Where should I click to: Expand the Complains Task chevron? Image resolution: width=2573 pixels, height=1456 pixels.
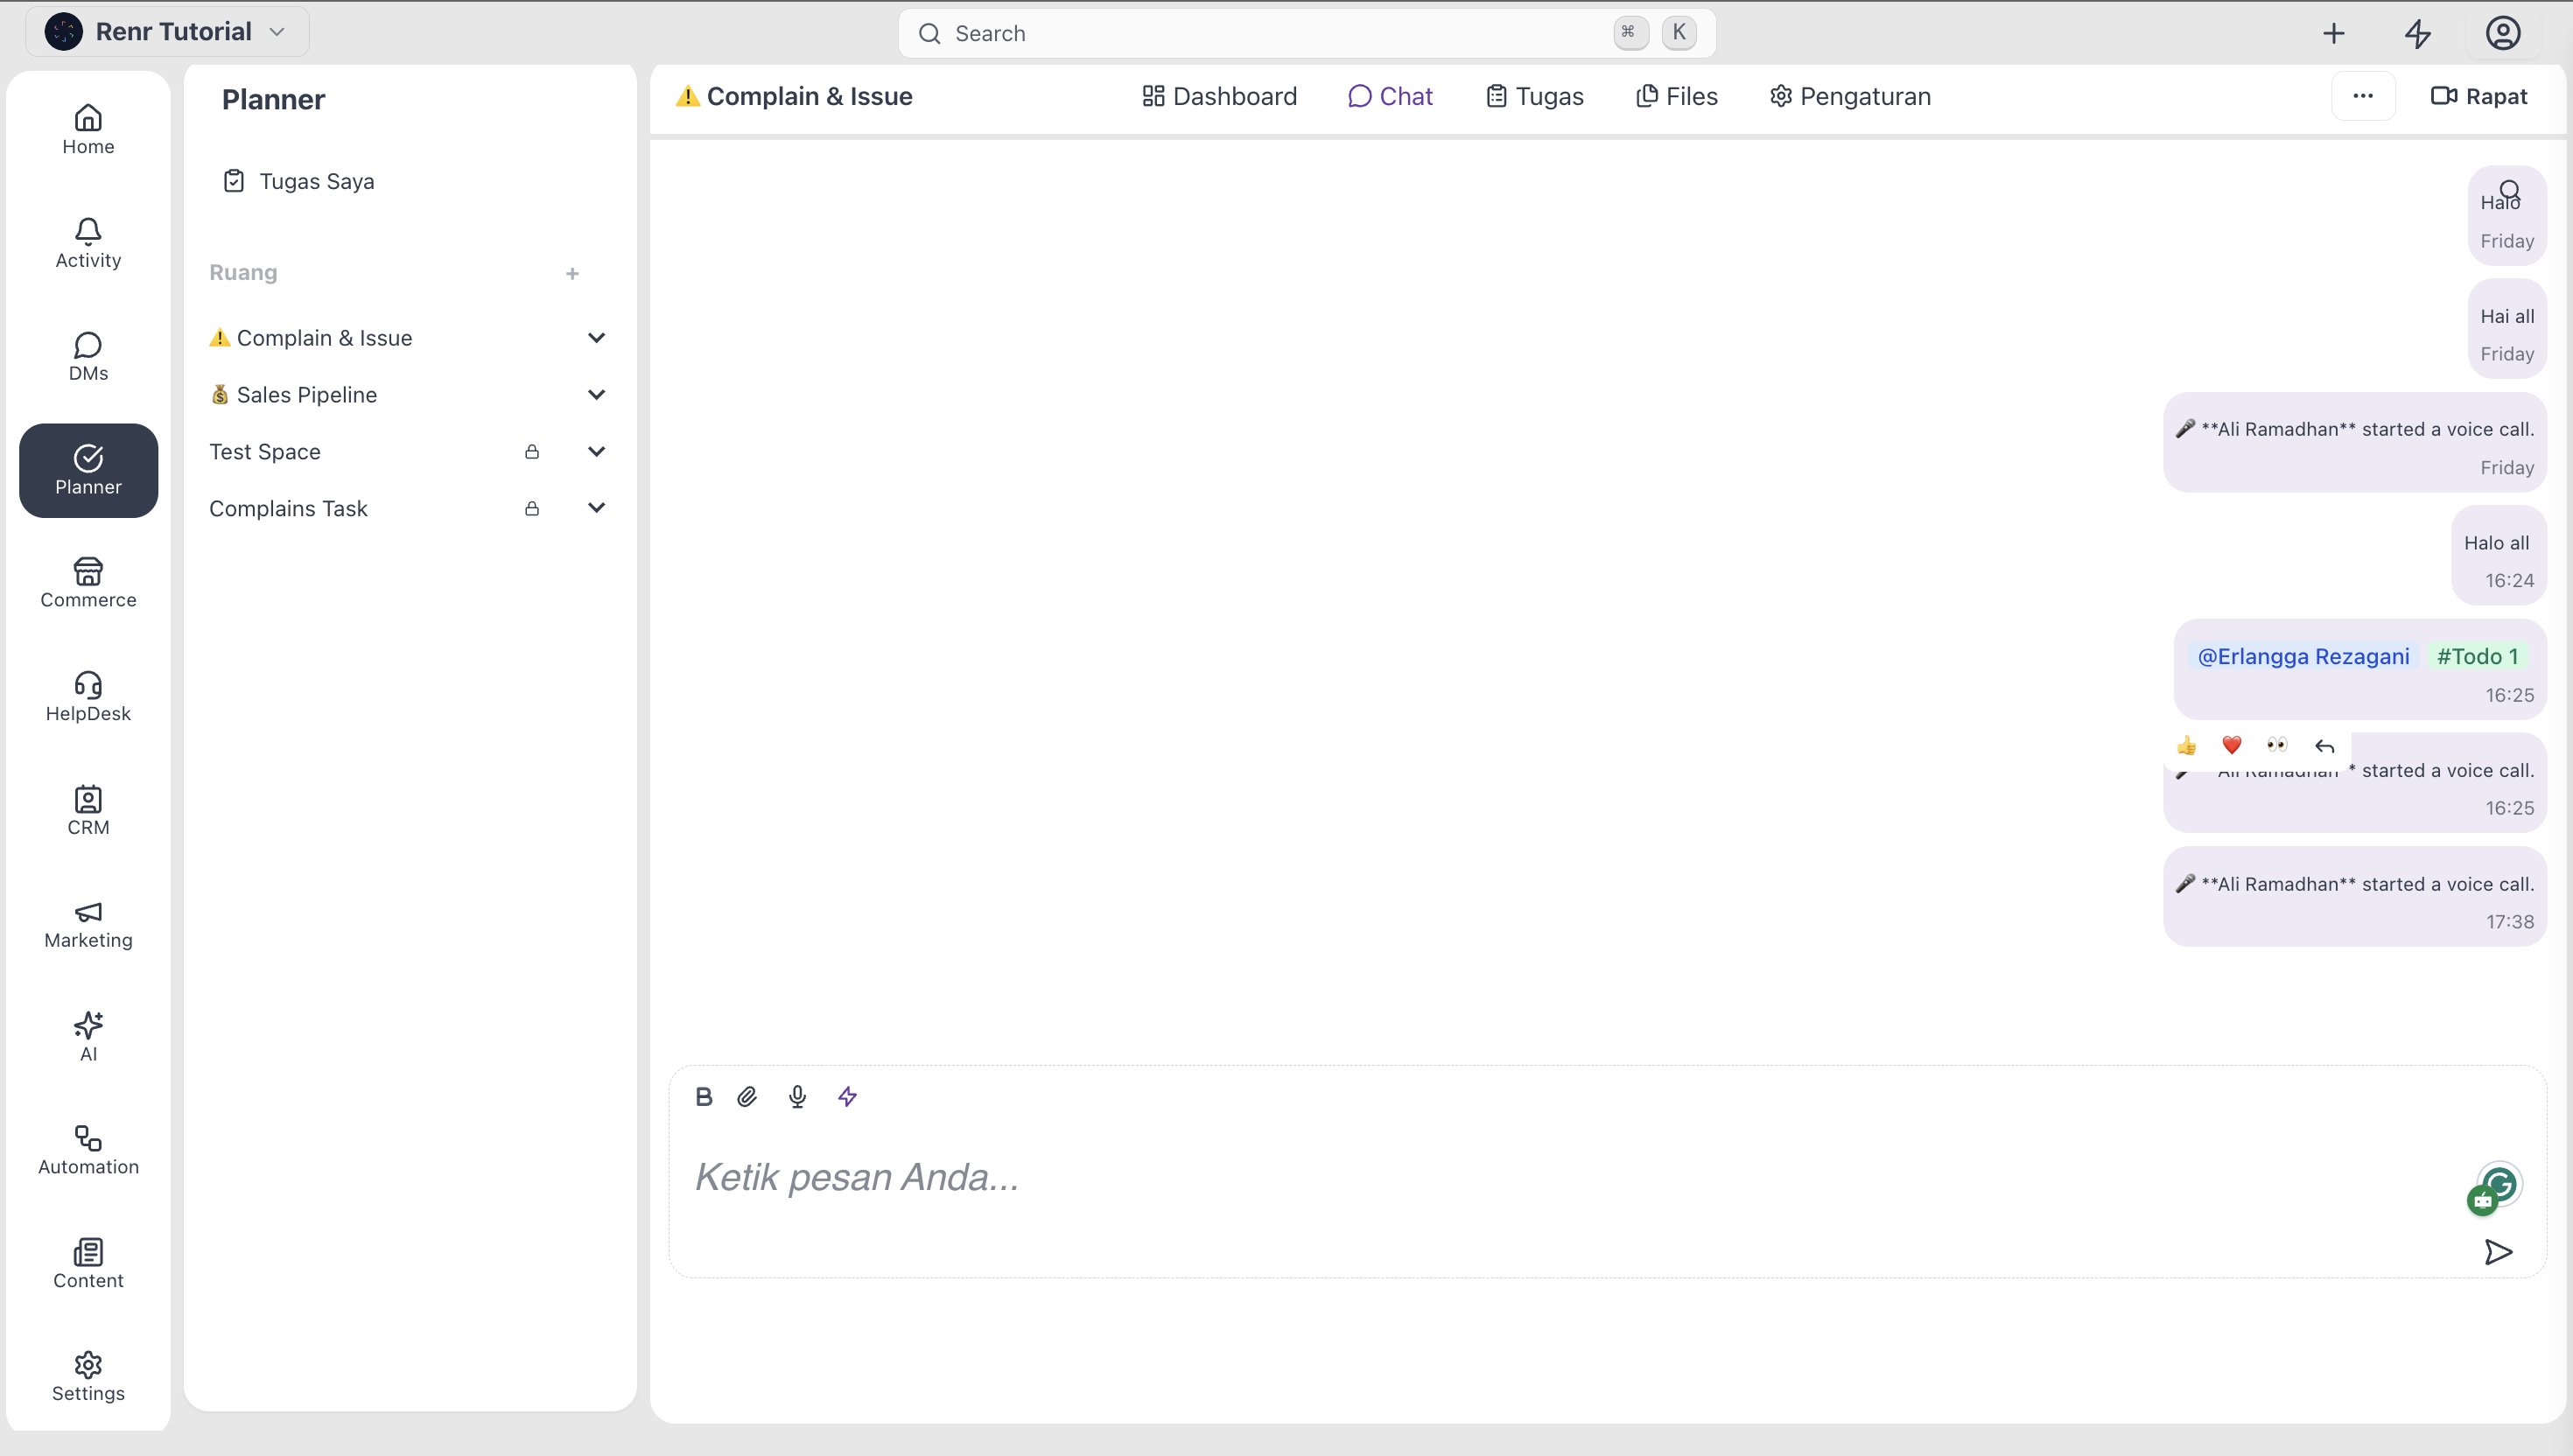(596, 508)
